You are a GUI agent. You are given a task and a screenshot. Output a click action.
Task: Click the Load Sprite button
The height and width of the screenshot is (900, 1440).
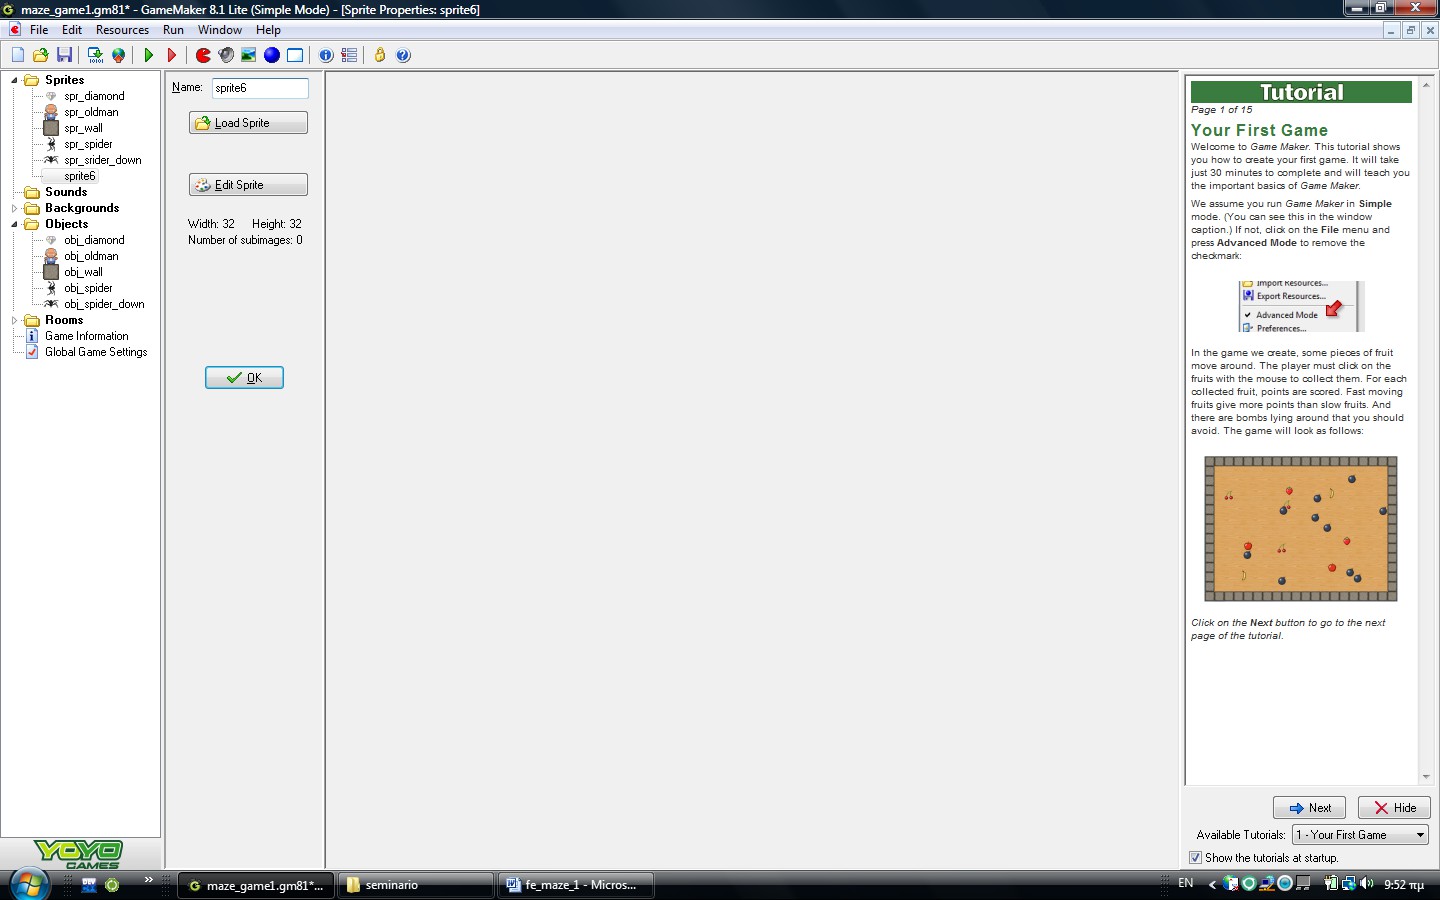click(x=248, y=123)
